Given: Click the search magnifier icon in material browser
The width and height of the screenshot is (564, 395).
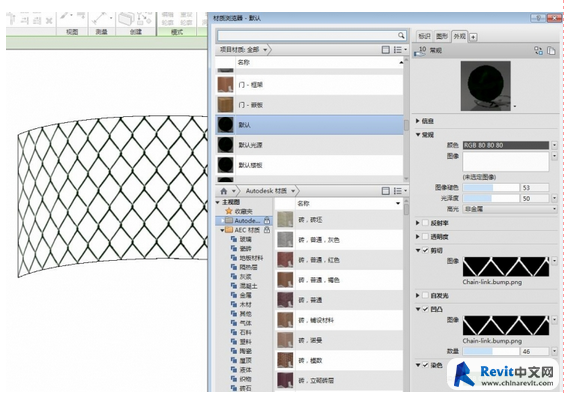Looking at the screenshot, I should click(x=401, y=35).
